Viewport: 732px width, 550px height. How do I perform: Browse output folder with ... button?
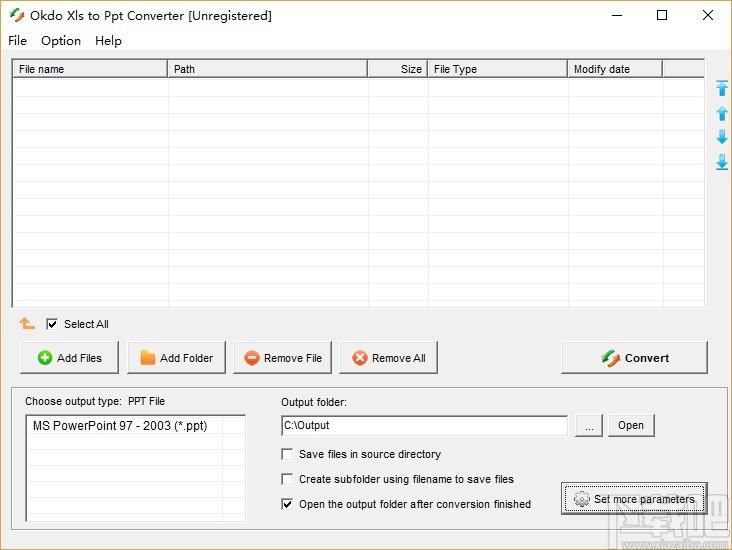589,425
